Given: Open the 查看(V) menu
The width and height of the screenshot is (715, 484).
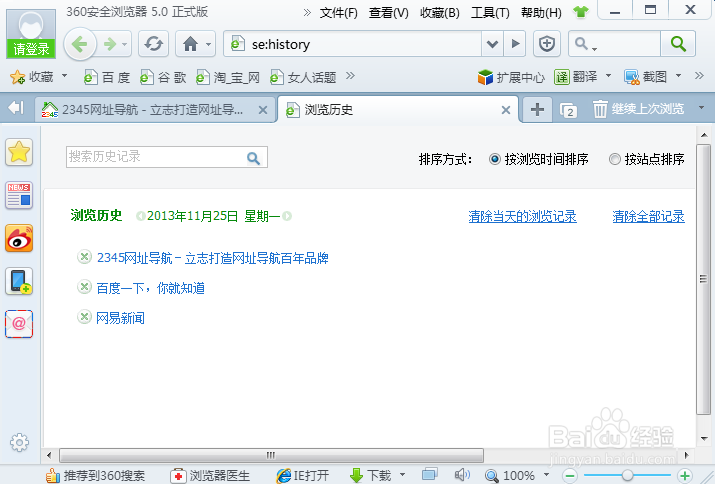Looking at the screenshot, I should [x=389, y=13].
